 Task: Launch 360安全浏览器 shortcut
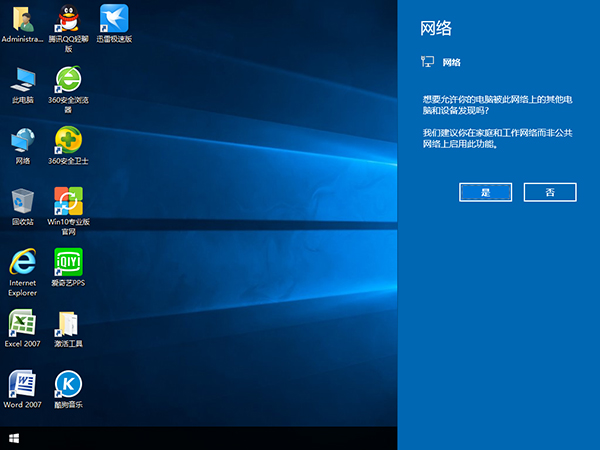[x=68, y=80]
